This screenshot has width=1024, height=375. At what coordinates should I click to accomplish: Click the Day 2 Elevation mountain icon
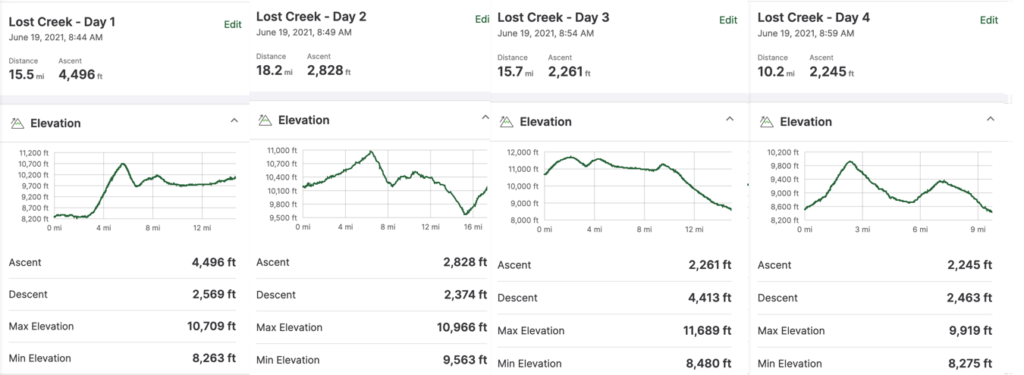click(x=264, y=120)
